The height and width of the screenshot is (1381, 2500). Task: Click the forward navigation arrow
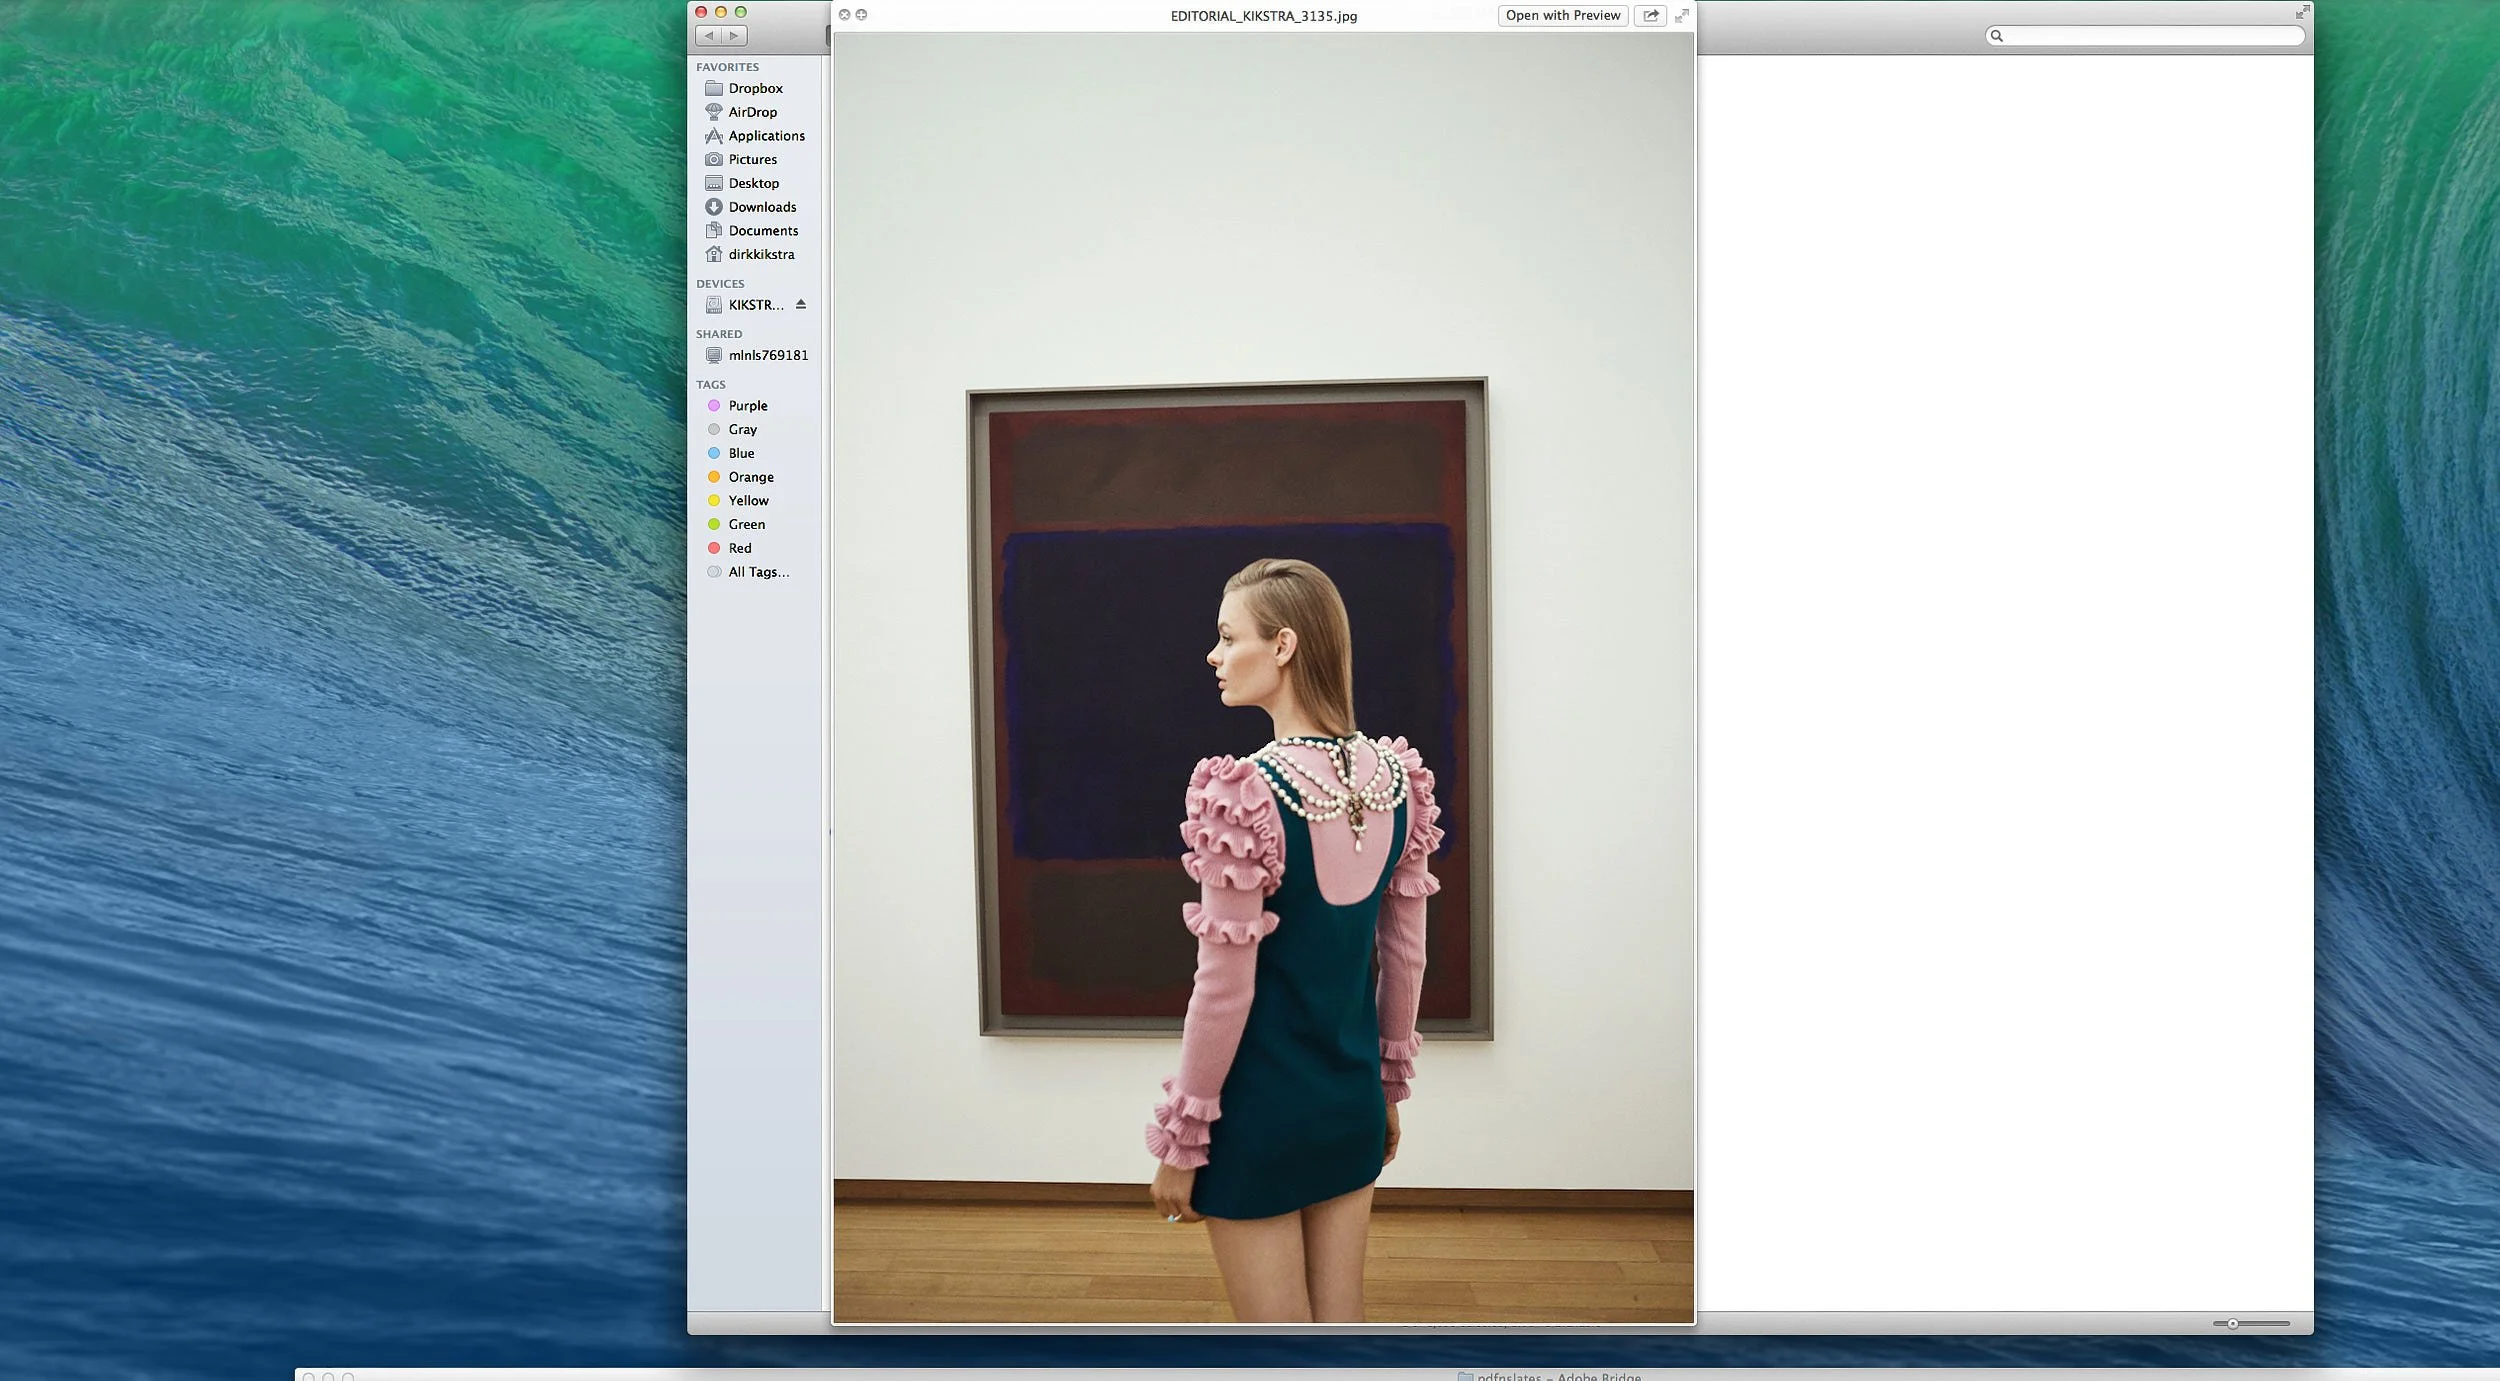pyautogui.click(x=735, y=35)
